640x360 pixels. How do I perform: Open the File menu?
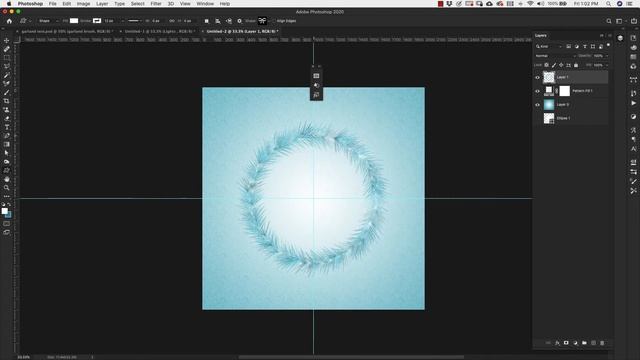tap(53, 4)
